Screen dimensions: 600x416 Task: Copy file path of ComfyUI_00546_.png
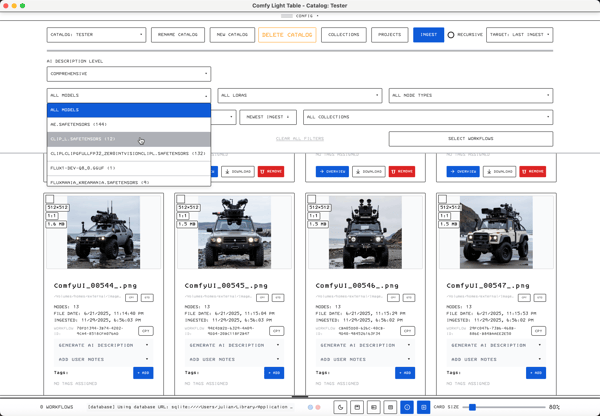pos(393,297)
